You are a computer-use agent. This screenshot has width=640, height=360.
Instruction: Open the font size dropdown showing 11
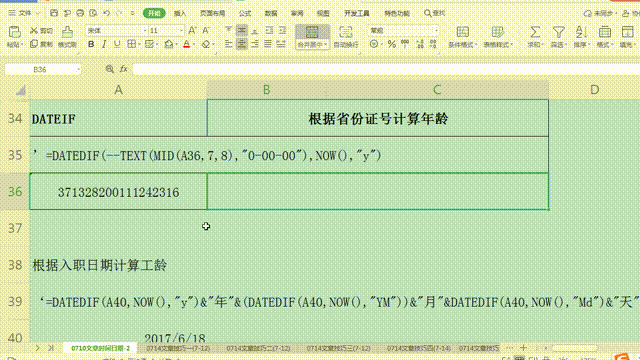click(x=181, y=31)
